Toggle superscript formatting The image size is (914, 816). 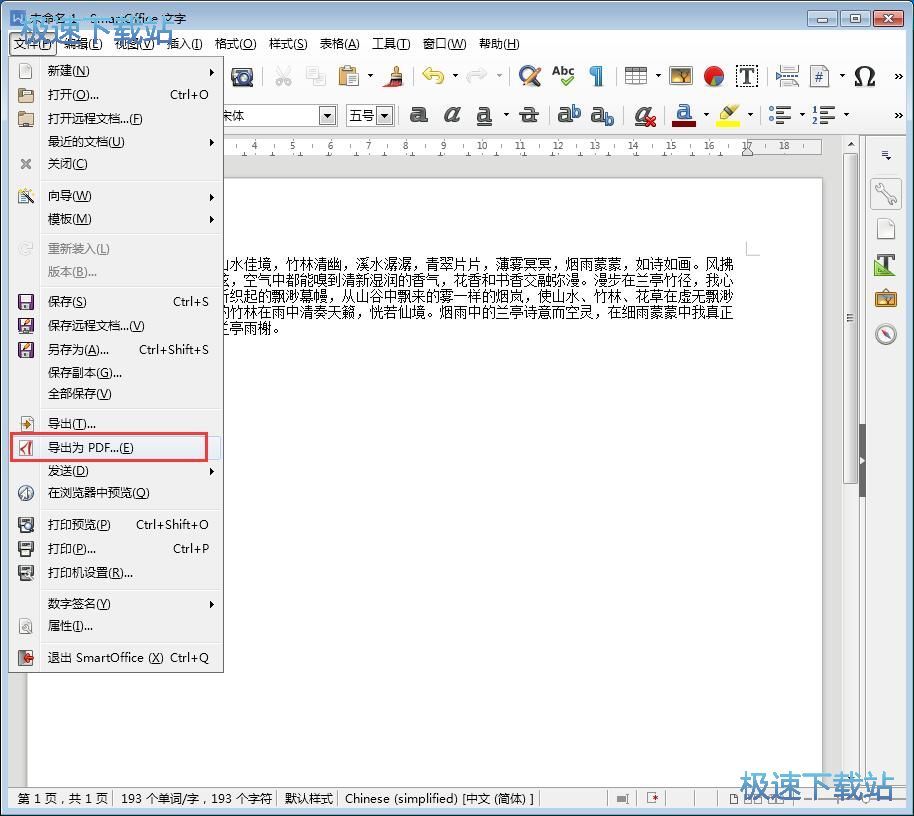(x=569, y=115)
